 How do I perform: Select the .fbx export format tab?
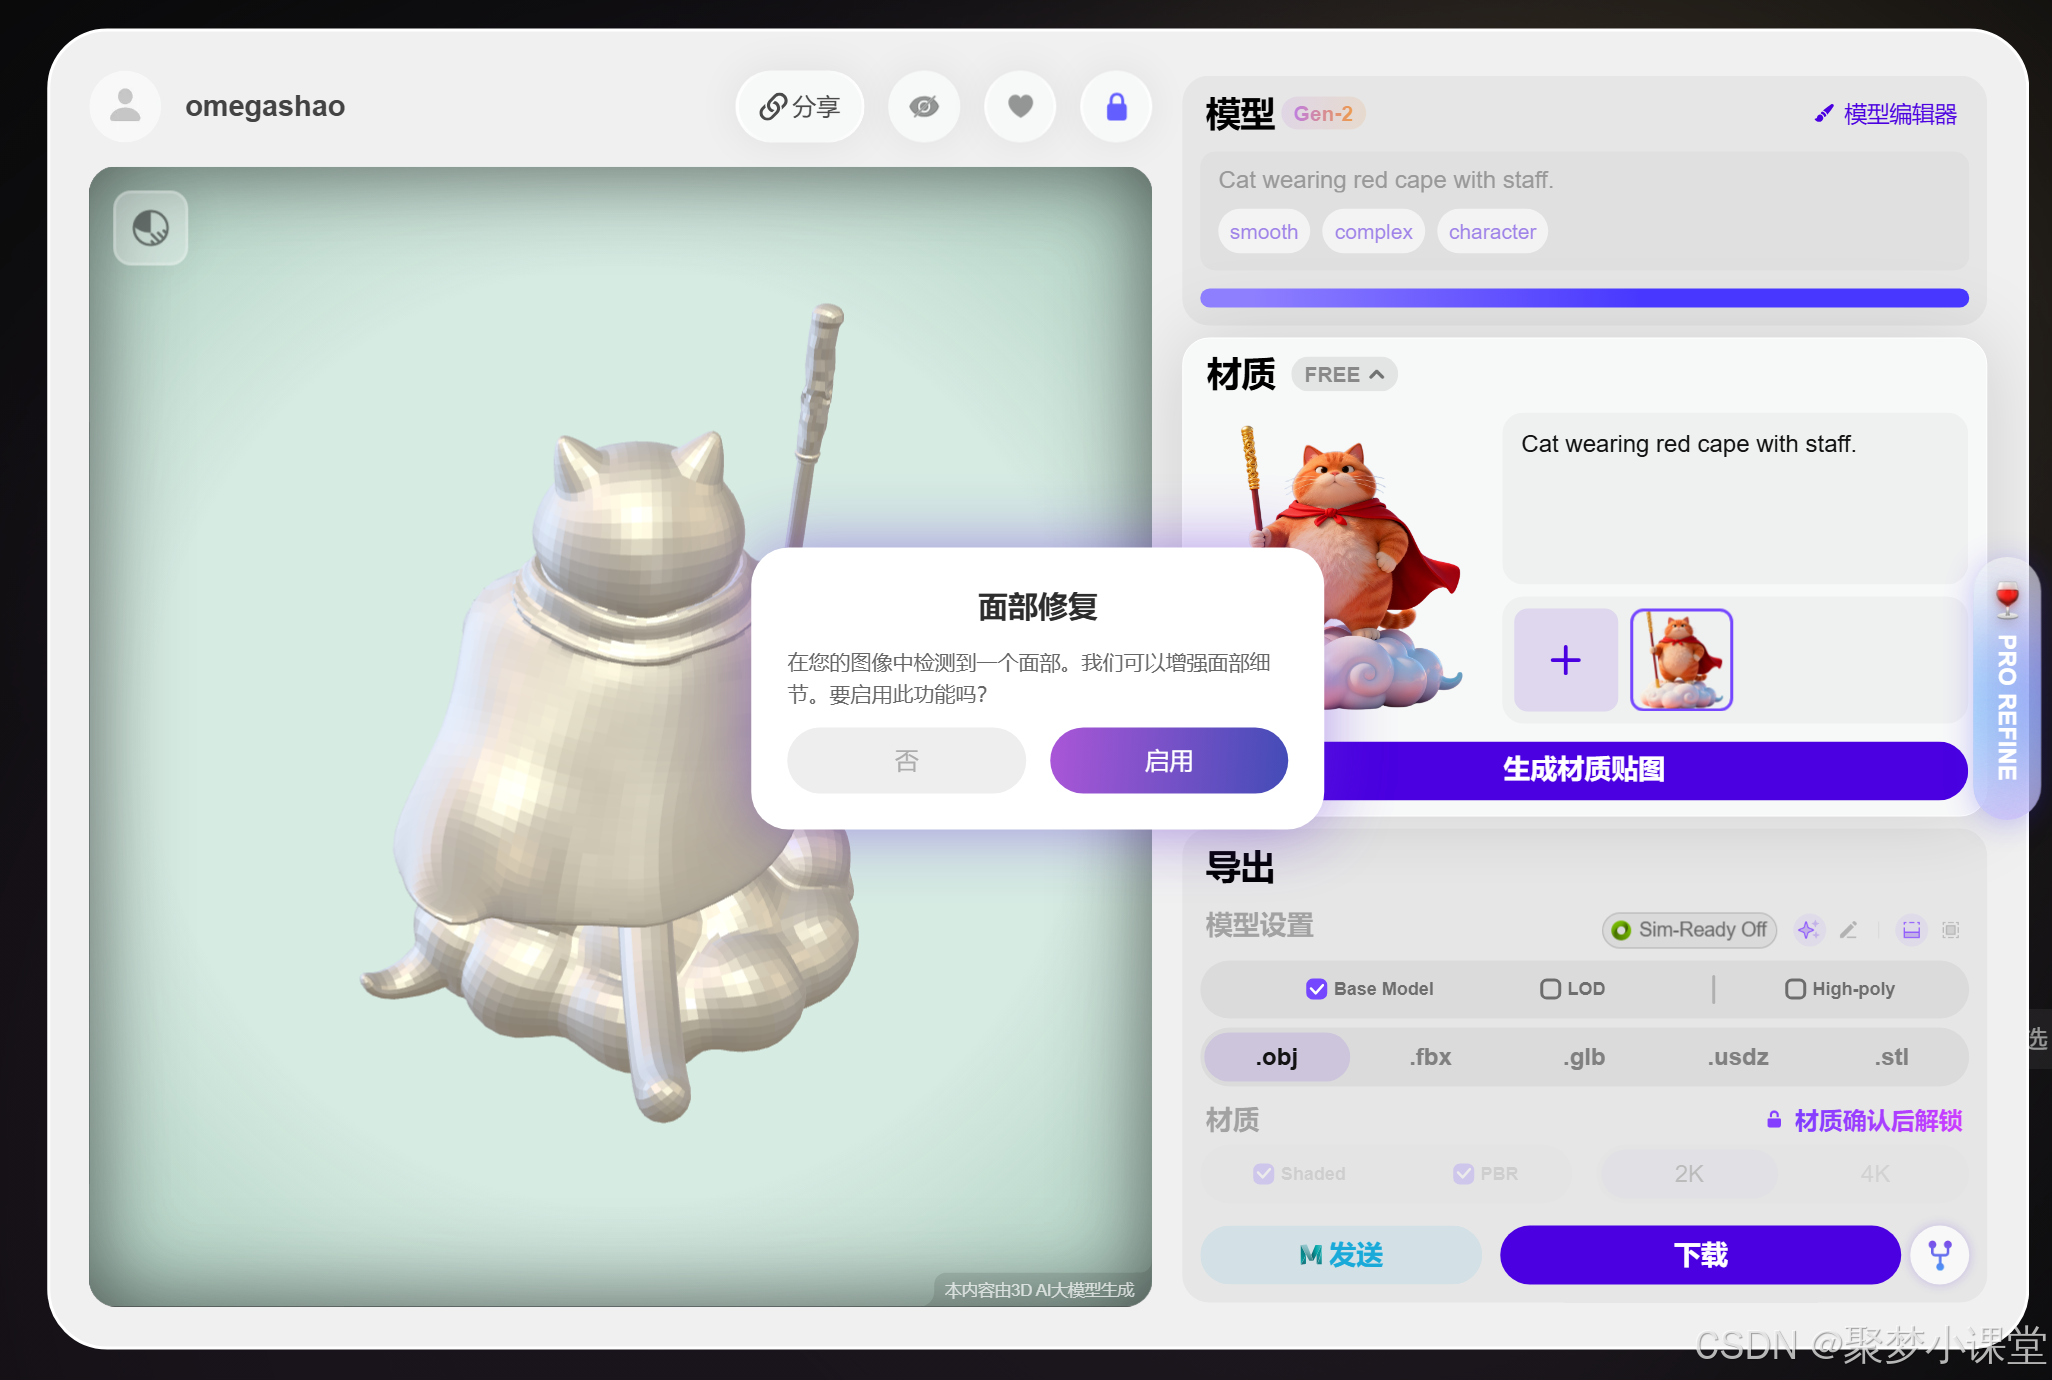1431,1057
